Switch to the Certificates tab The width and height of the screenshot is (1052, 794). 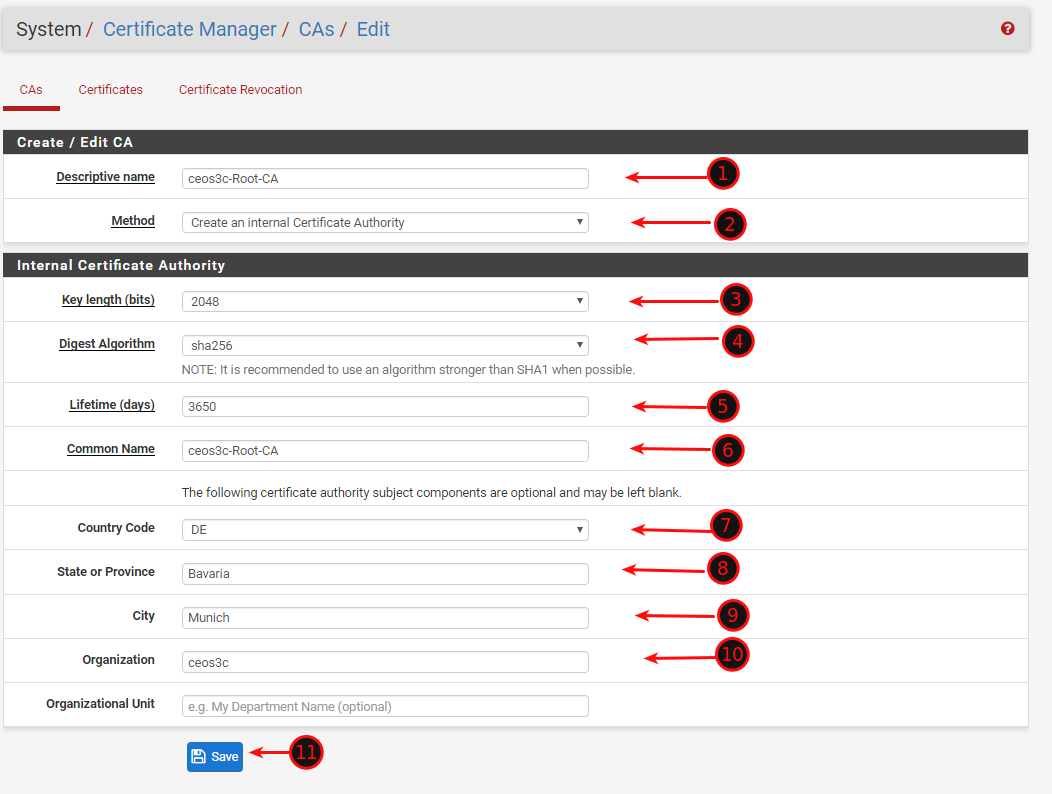tap(111, 90)
